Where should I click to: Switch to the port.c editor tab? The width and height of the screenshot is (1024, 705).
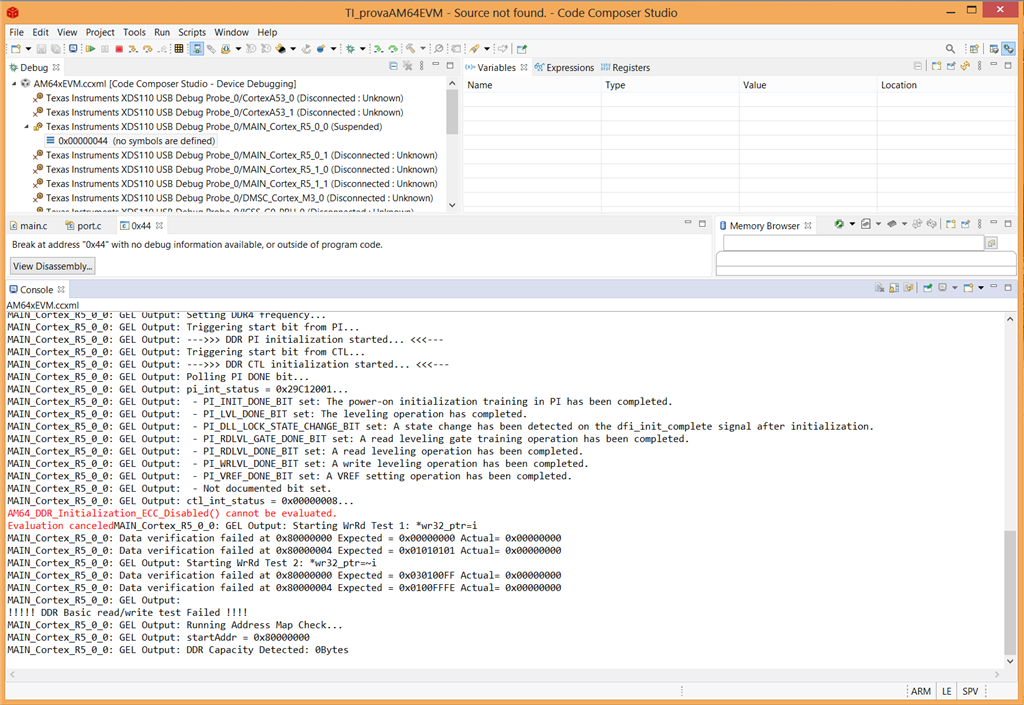(84, 226)
